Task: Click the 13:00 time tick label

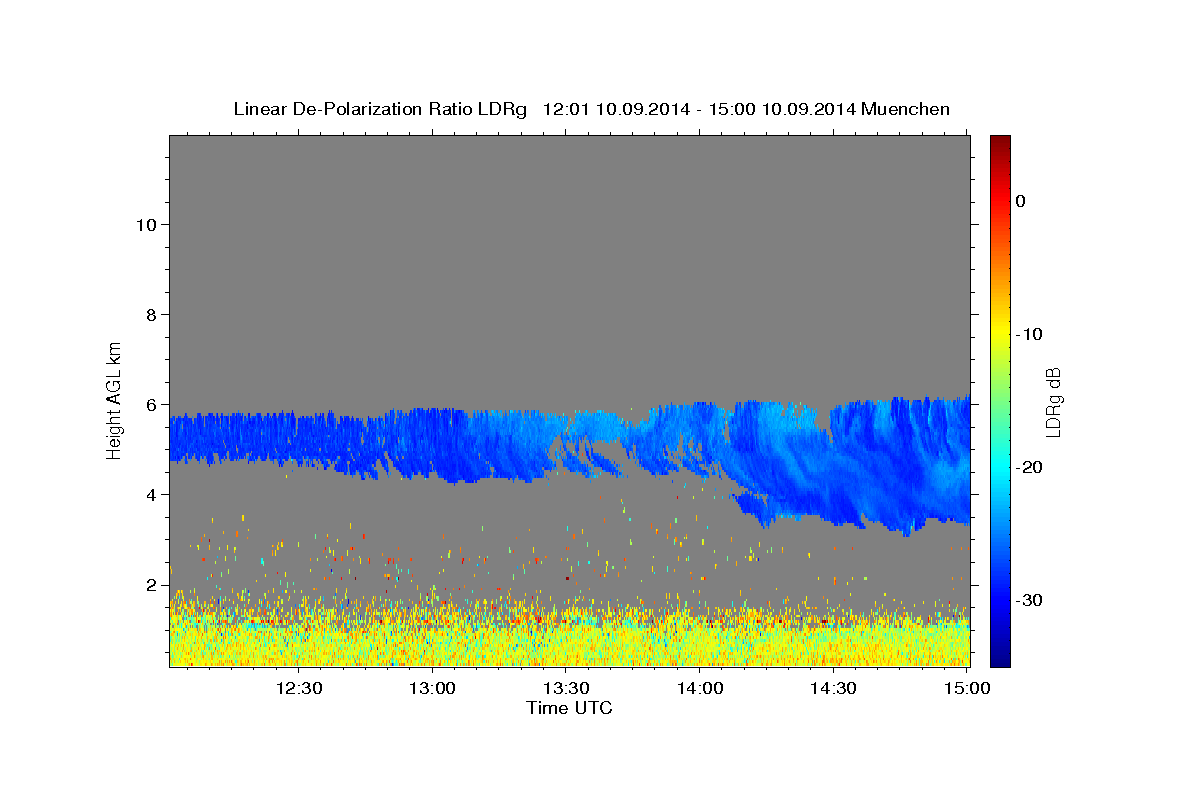Action: 433,688
